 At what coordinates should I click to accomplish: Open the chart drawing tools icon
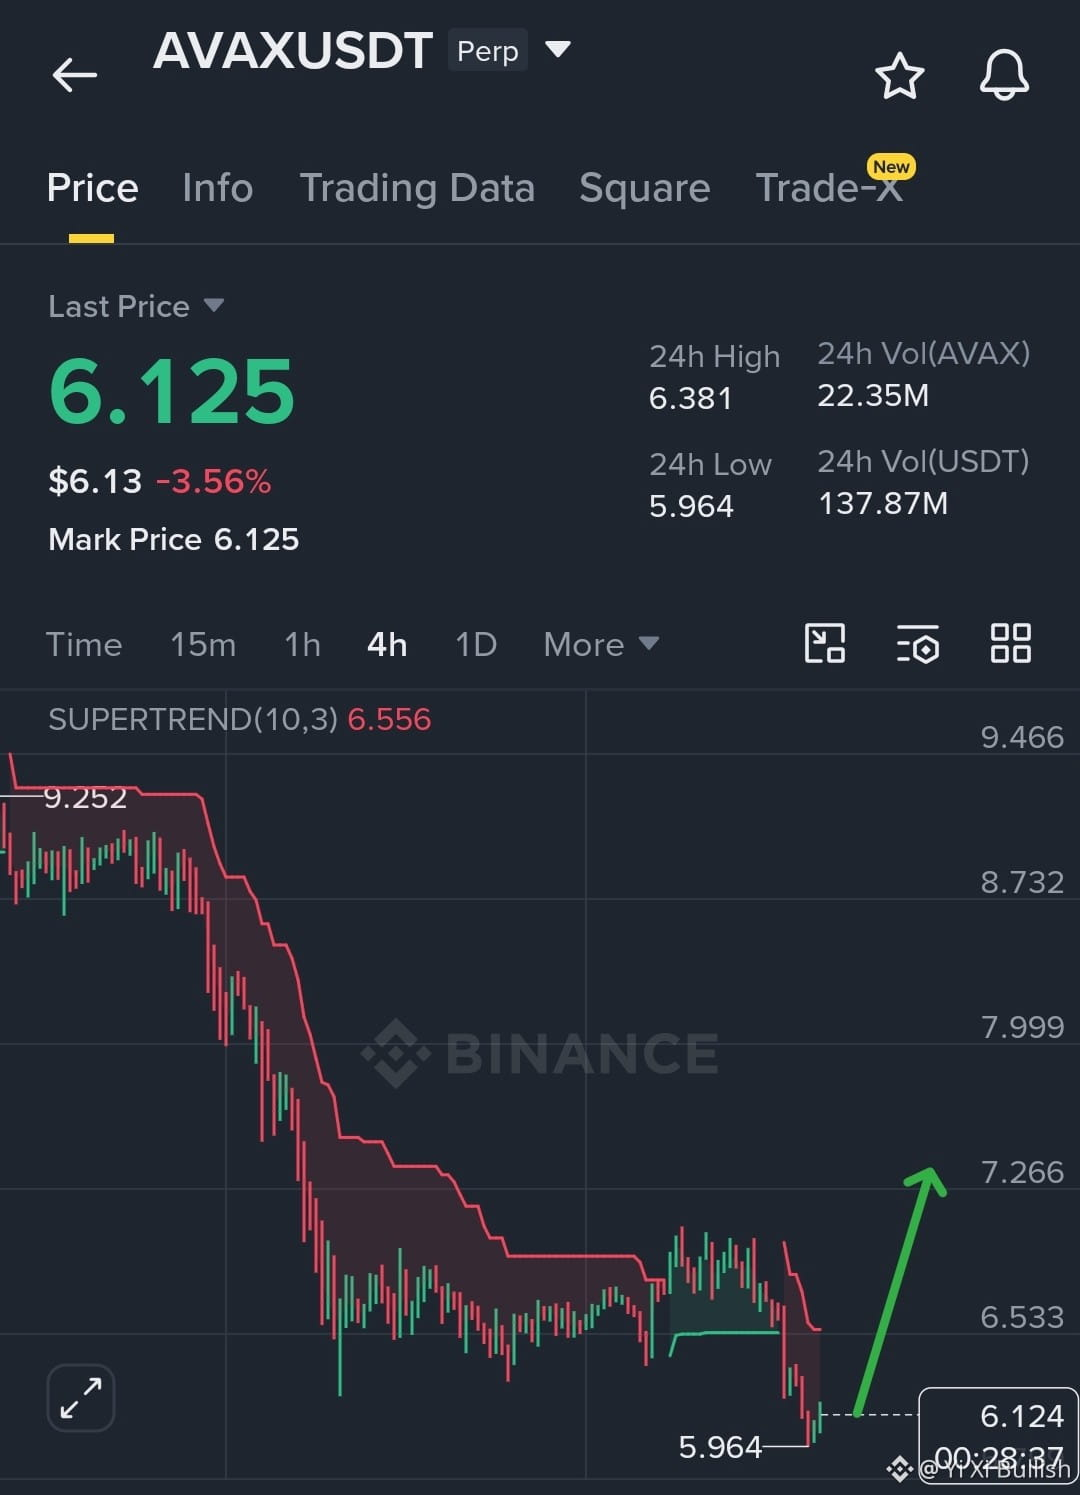coord(825,643)
